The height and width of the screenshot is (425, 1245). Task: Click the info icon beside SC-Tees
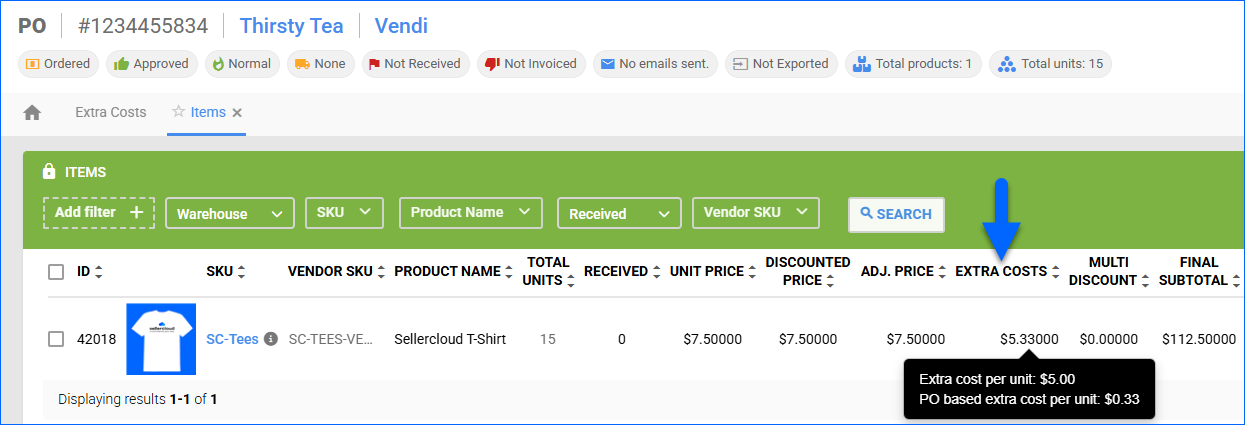(x=270, y=340)
